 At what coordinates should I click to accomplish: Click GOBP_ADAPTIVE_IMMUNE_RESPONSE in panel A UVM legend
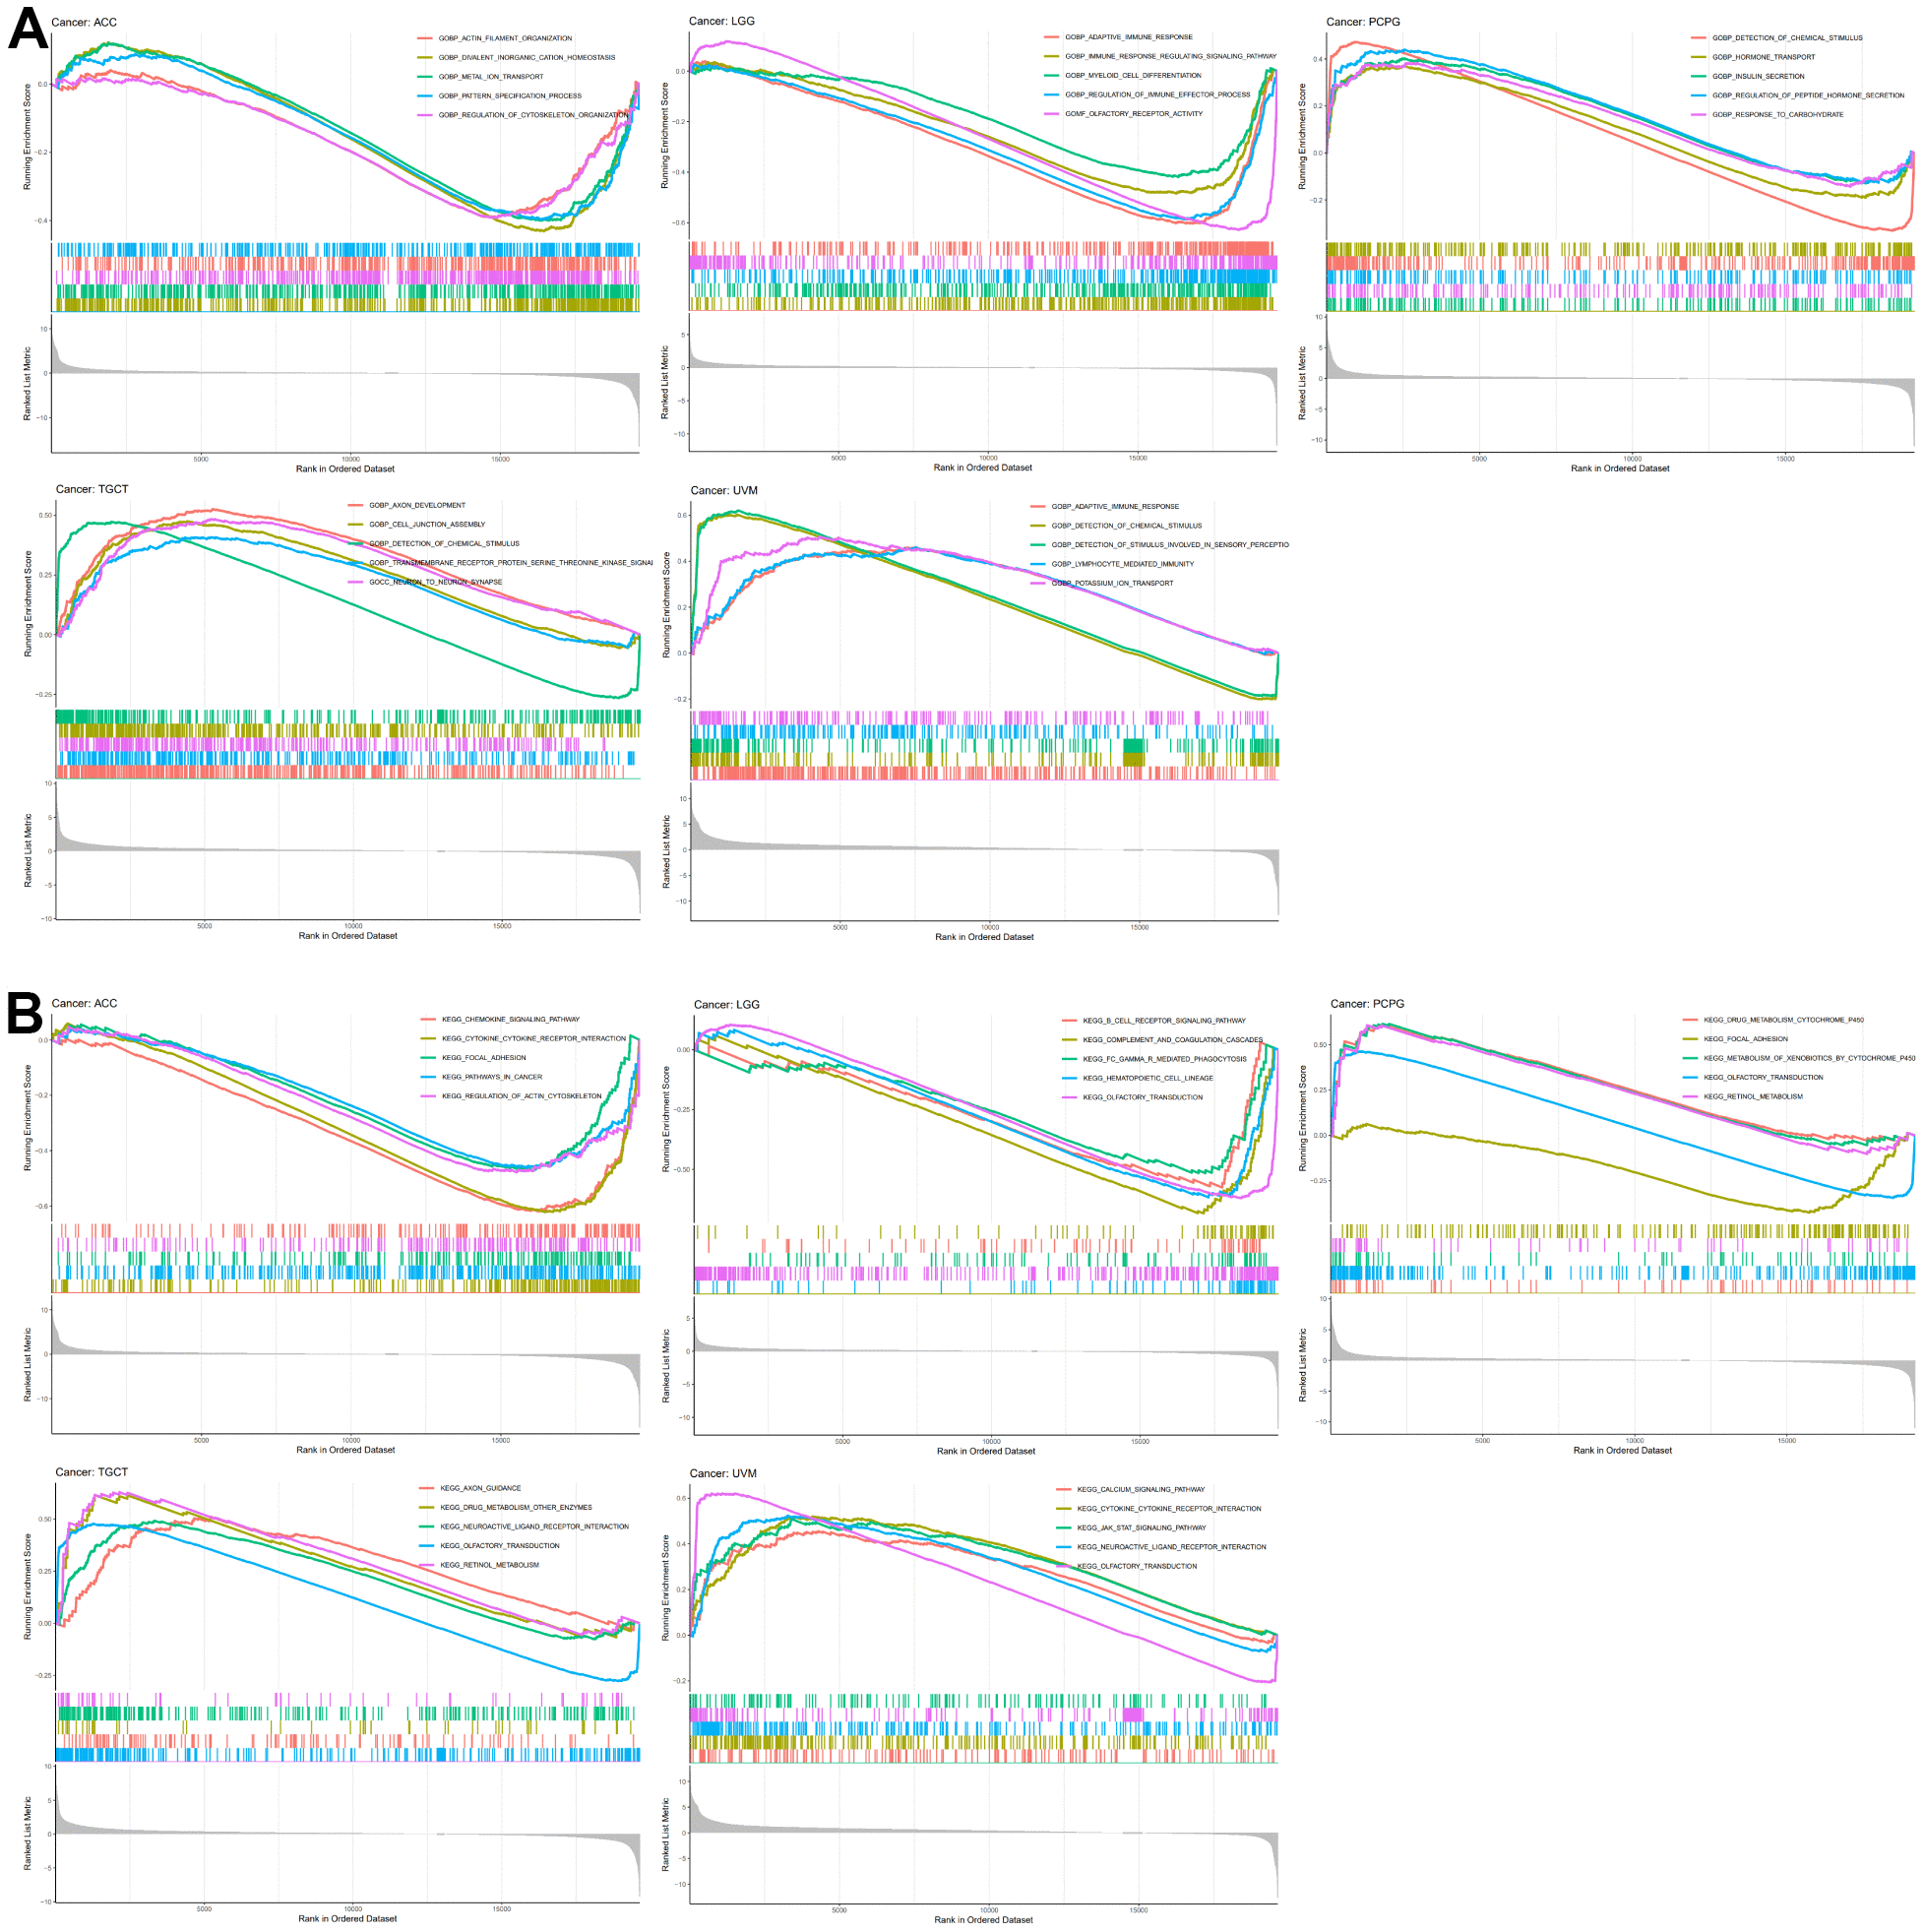pos(1115,506)
